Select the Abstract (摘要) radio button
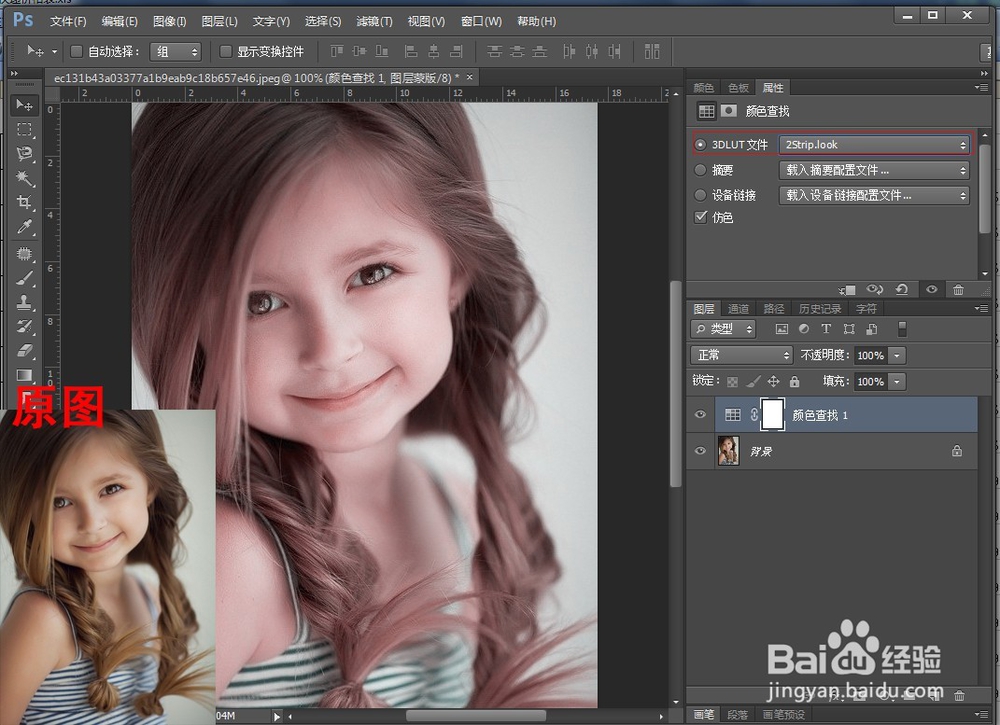The height and width of the screenshot is (725, 1000). tap(700, 170)
